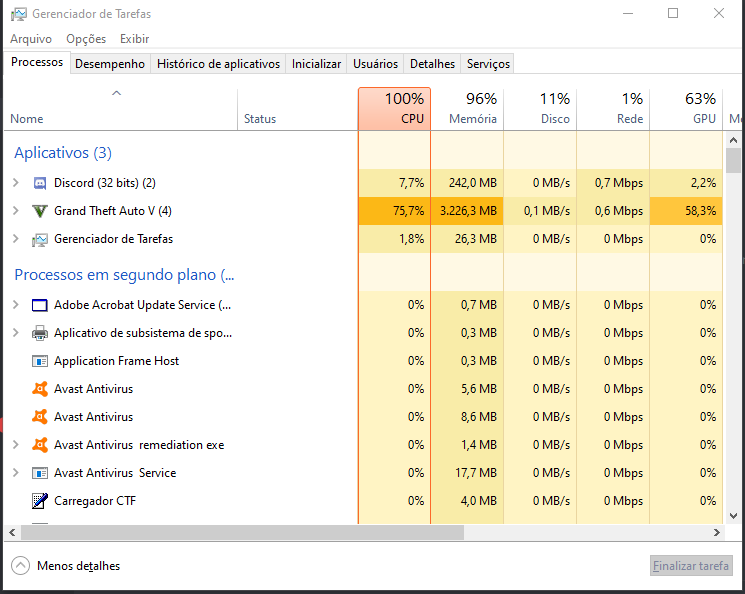Click the Avast icon with 5,6 MB memory
745x594 pixels.
point(40,389)
